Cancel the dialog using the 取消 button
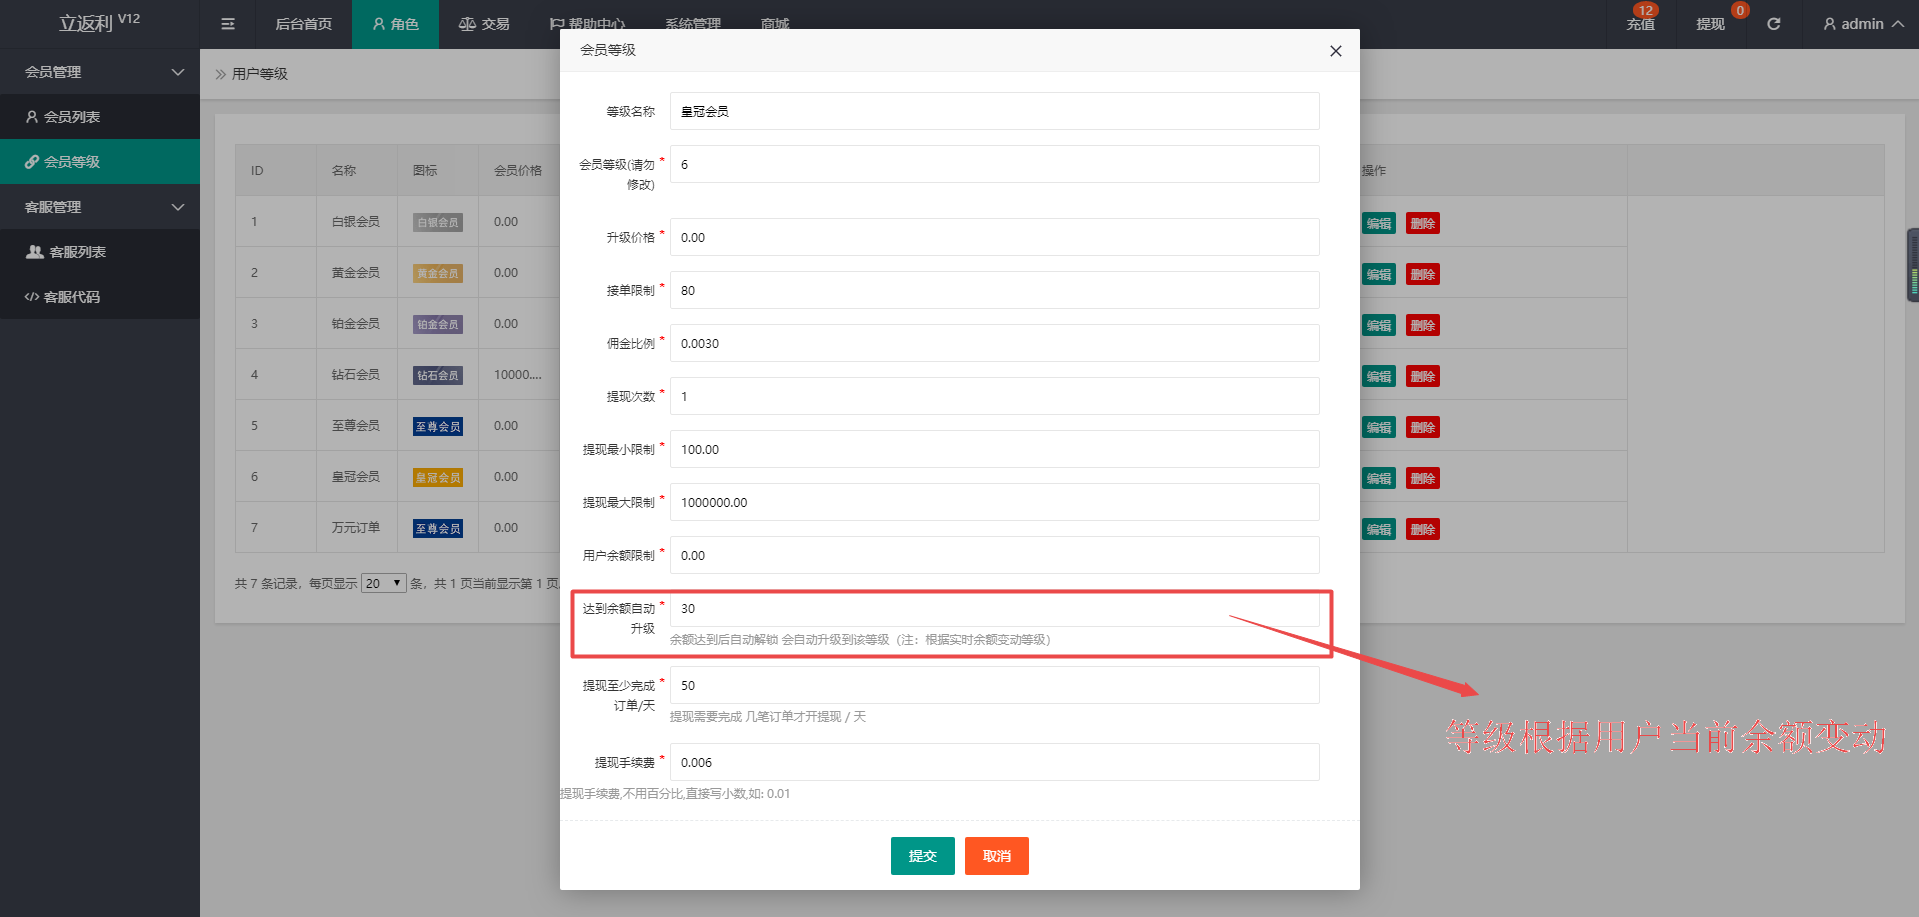The height and width of the screenshot is (917, 1919). pyautogui.click(x=996, y=856)
